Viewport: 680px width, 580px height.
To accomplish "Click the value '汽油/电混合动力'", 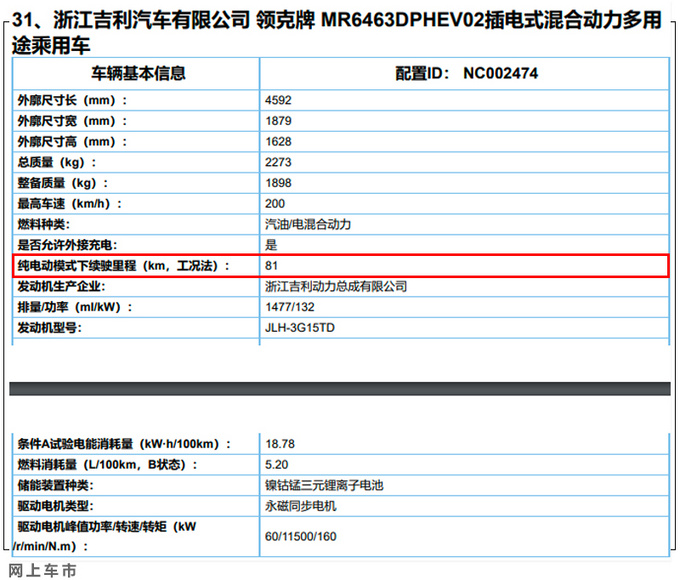I will pos(308,225).
